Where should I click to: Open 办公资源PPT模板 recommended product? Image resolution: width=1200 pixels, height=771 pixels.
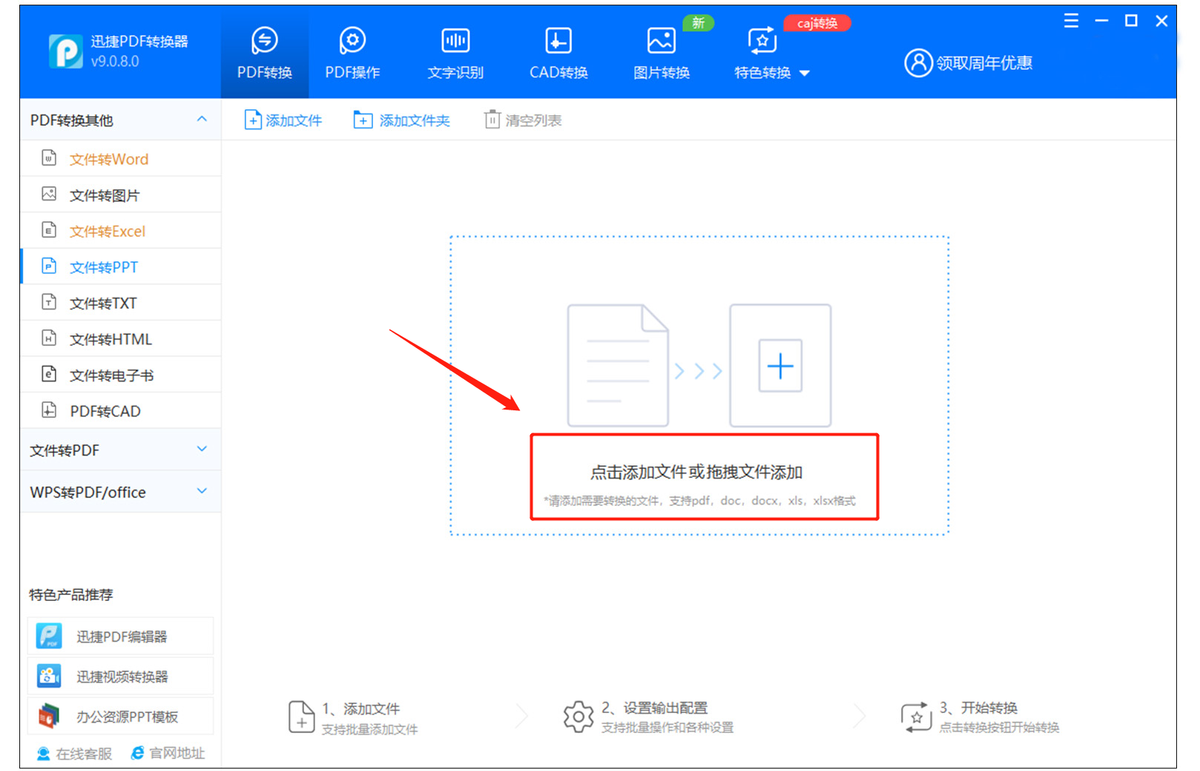click(x=121, y=716)
